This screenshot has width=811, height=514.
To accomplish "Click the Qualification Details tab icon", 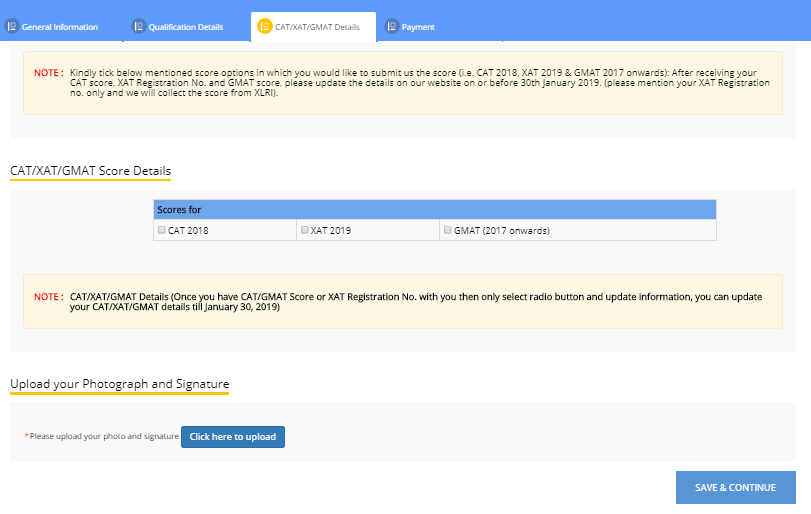I will point(139,26).
